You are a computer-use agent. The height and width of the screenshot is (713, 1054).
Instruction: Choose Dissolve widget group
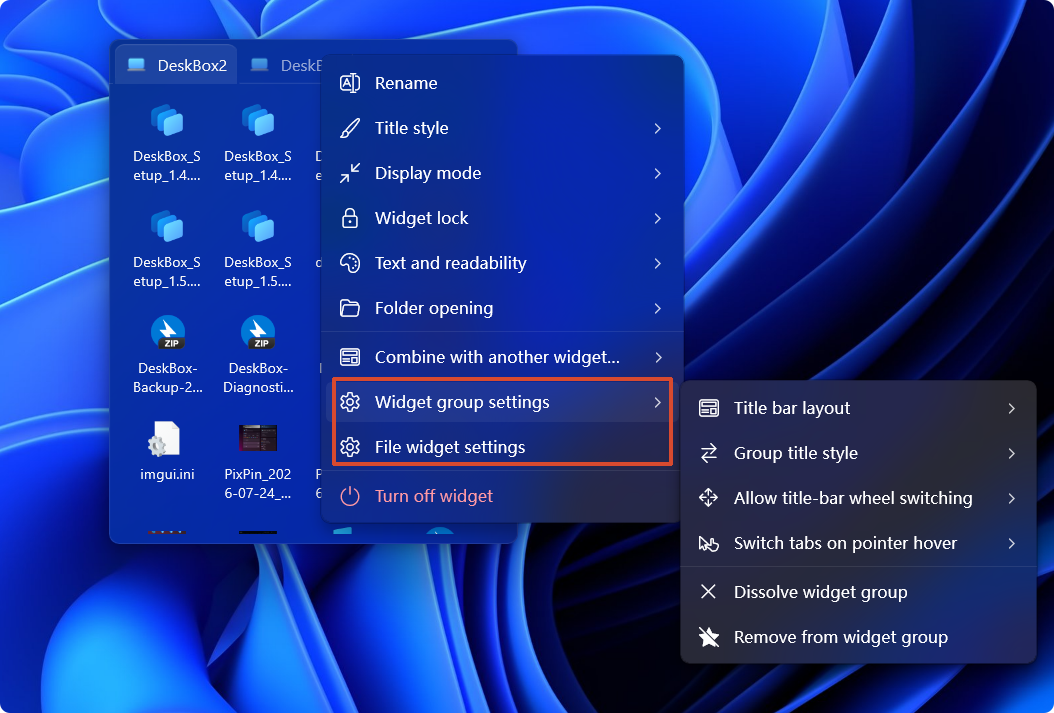(x=858, y=591)
